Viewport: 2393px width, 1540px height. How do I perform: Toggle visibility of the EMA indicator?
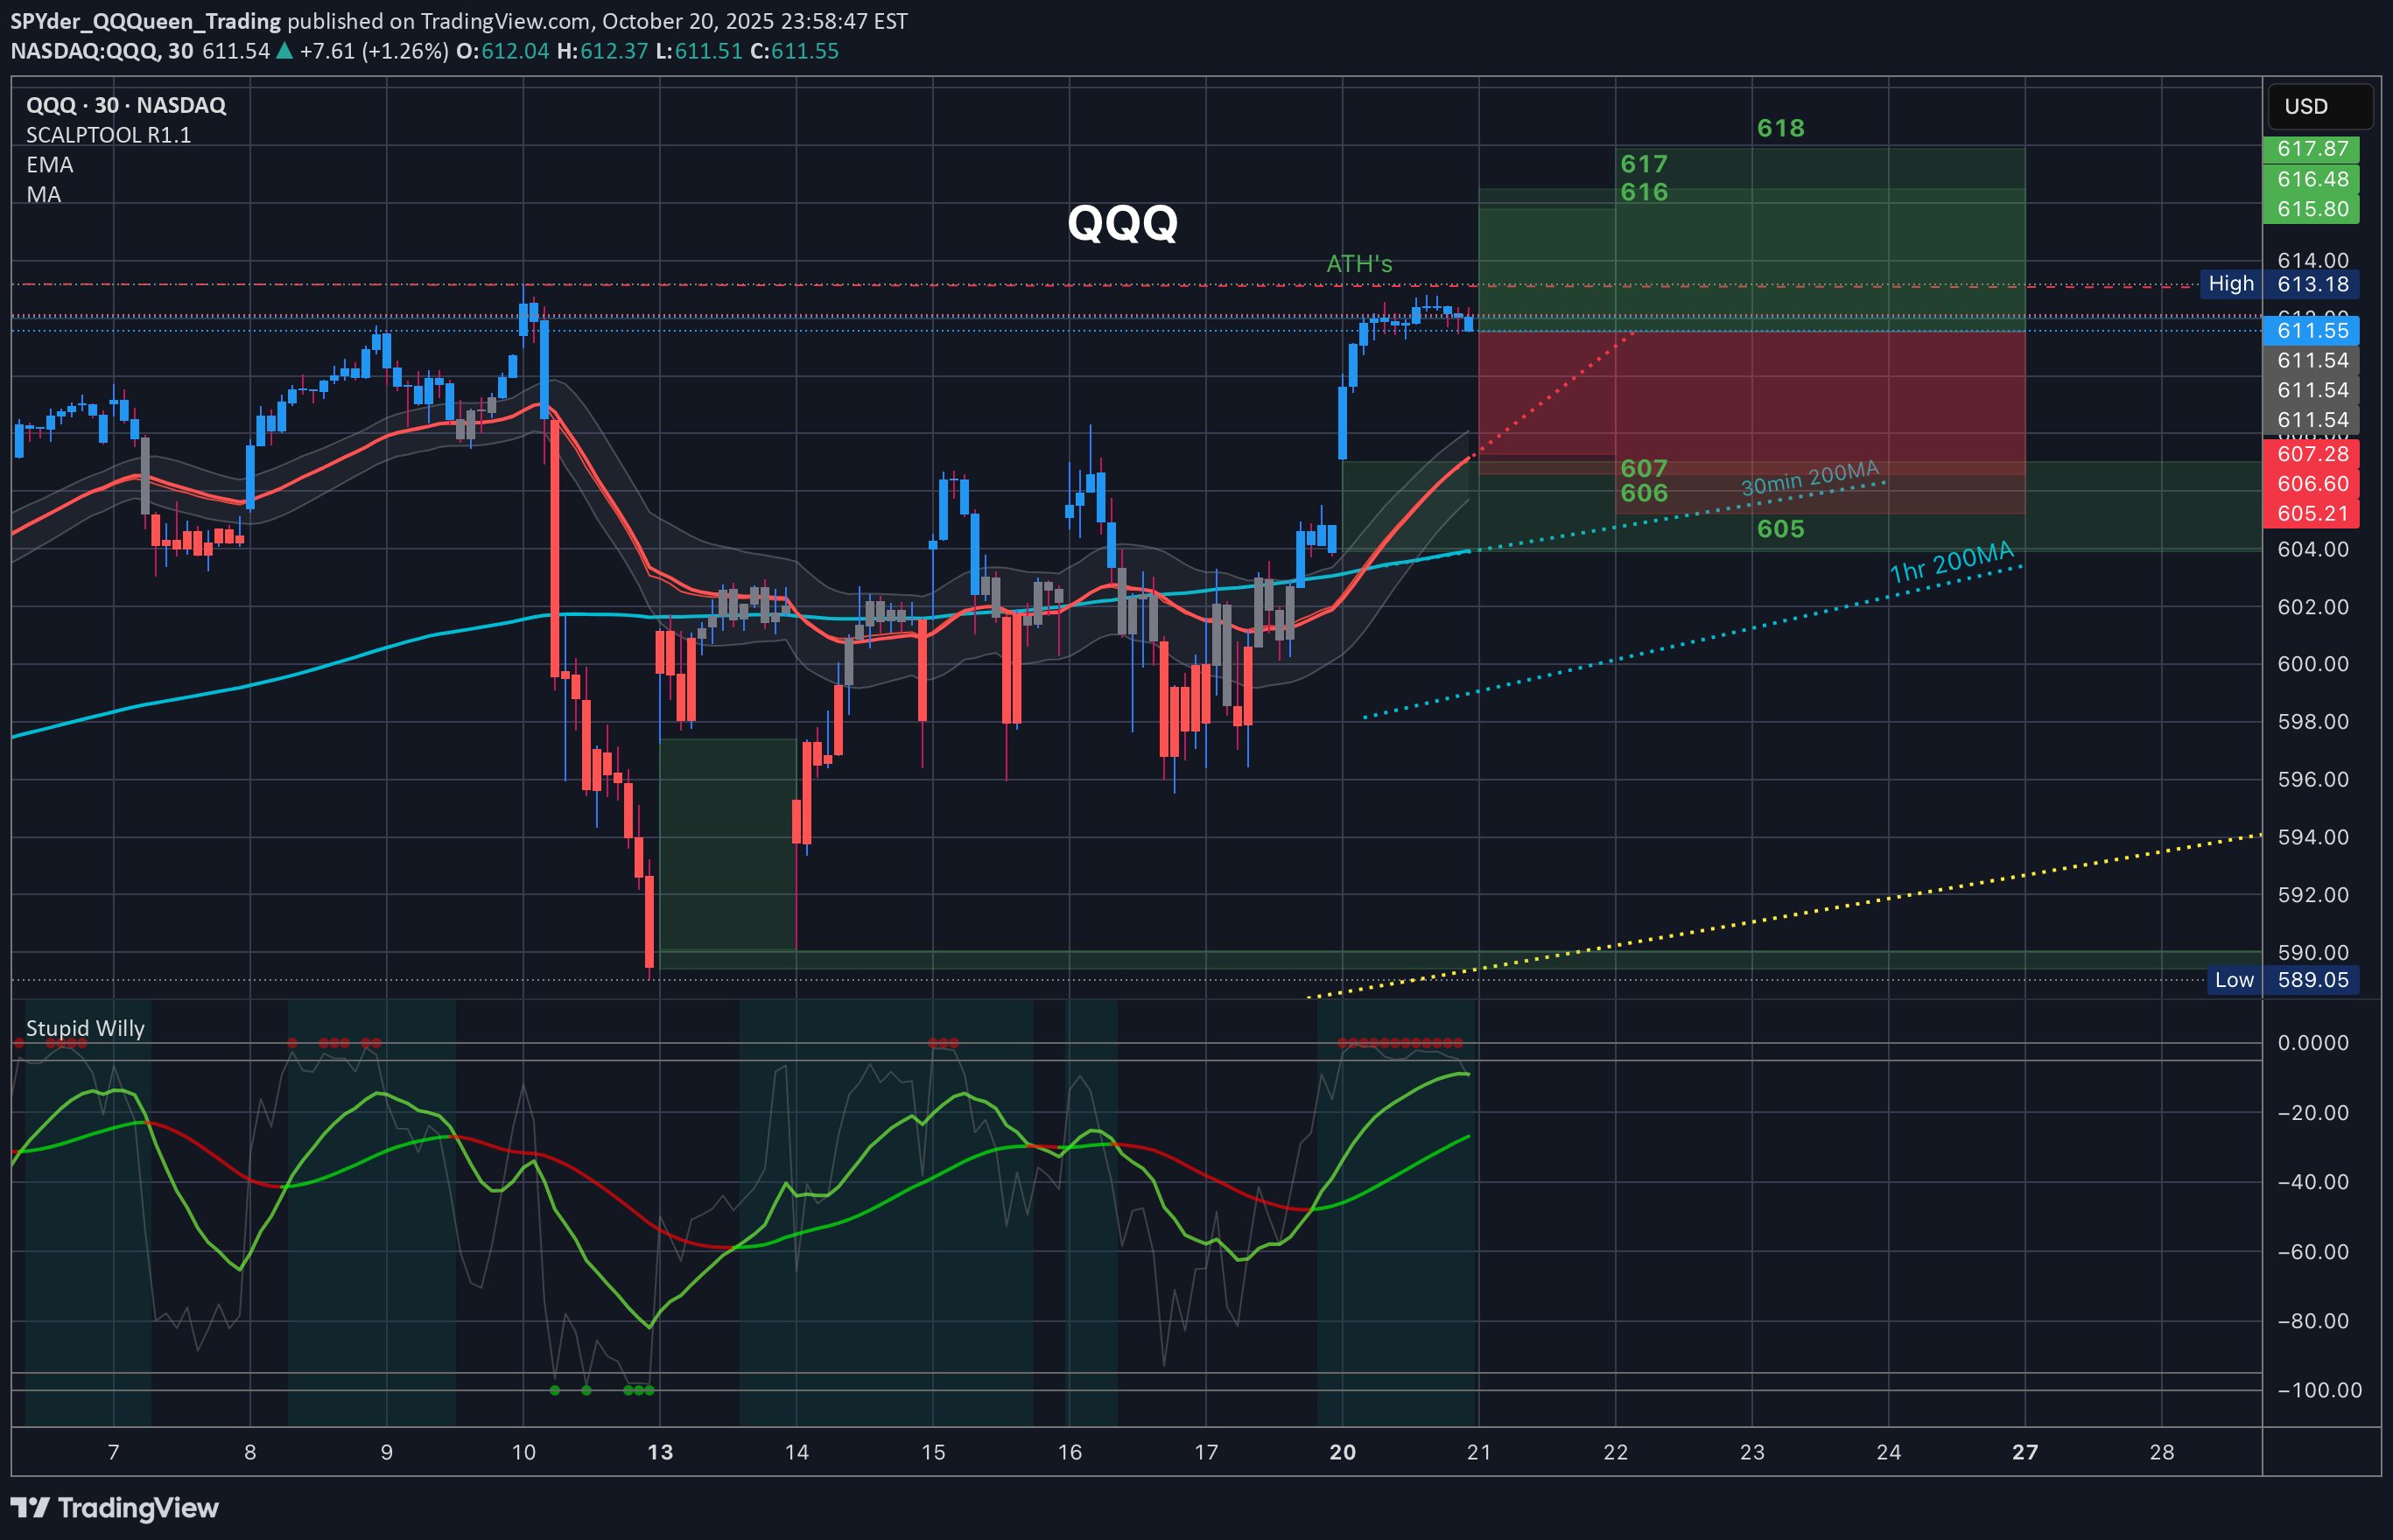[51, 164]
